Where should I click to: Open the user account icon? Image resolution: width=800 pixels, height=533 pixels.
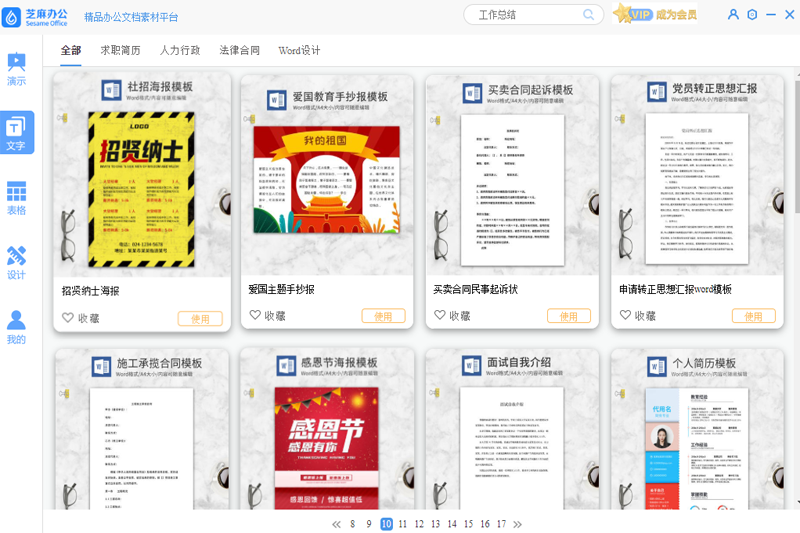click(733, 14)
